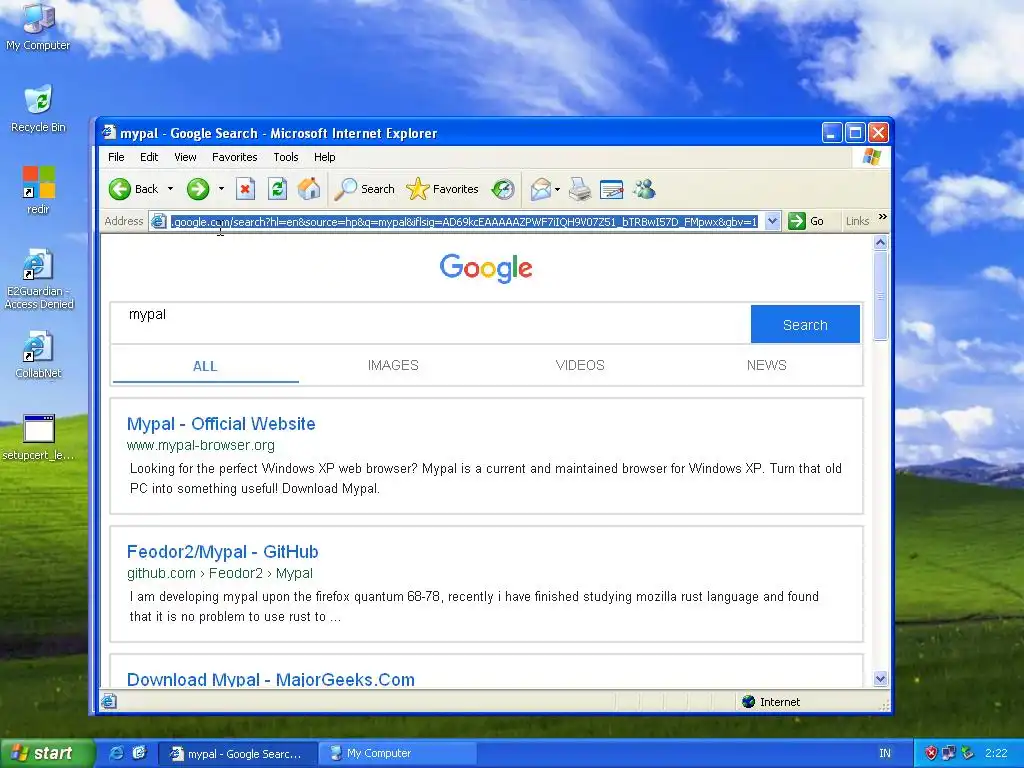Open the File menu
The width and height of the screenshot is (1024, 768).
pos(116,157)
